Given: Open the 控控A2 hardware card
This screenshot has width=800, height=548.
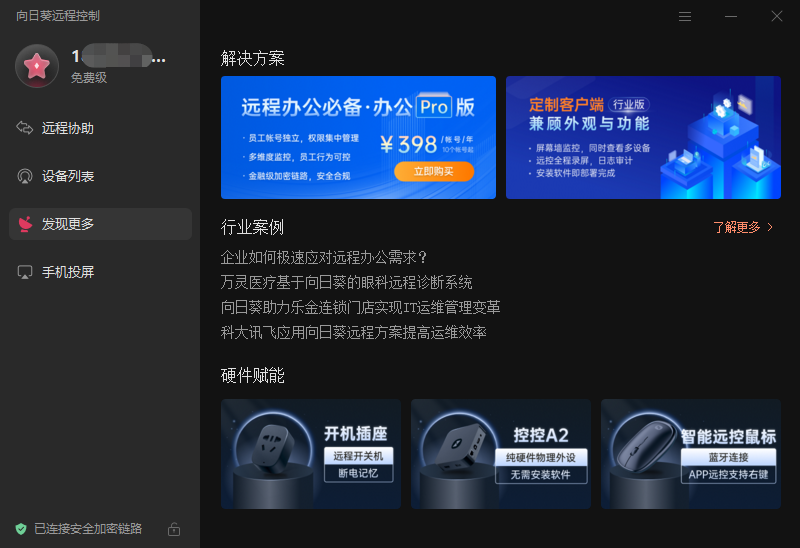Looking at the screenshot, I should (501, 454).
